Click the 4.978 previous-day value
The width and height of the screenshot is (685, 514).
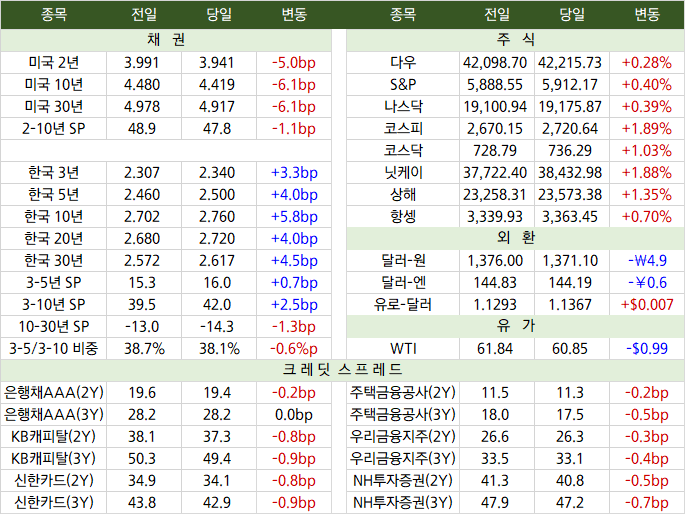click(142, 107)
